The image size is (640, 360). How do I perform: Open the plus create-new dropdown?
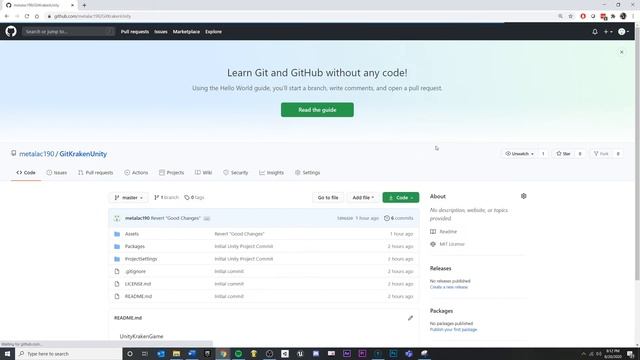[x=608, y=32]
